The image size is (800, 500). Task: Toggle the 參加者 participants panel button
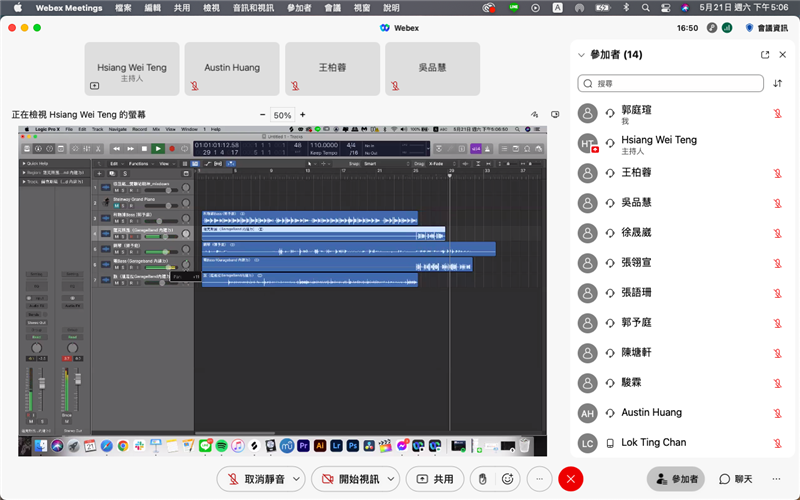[x=675, y=479]
